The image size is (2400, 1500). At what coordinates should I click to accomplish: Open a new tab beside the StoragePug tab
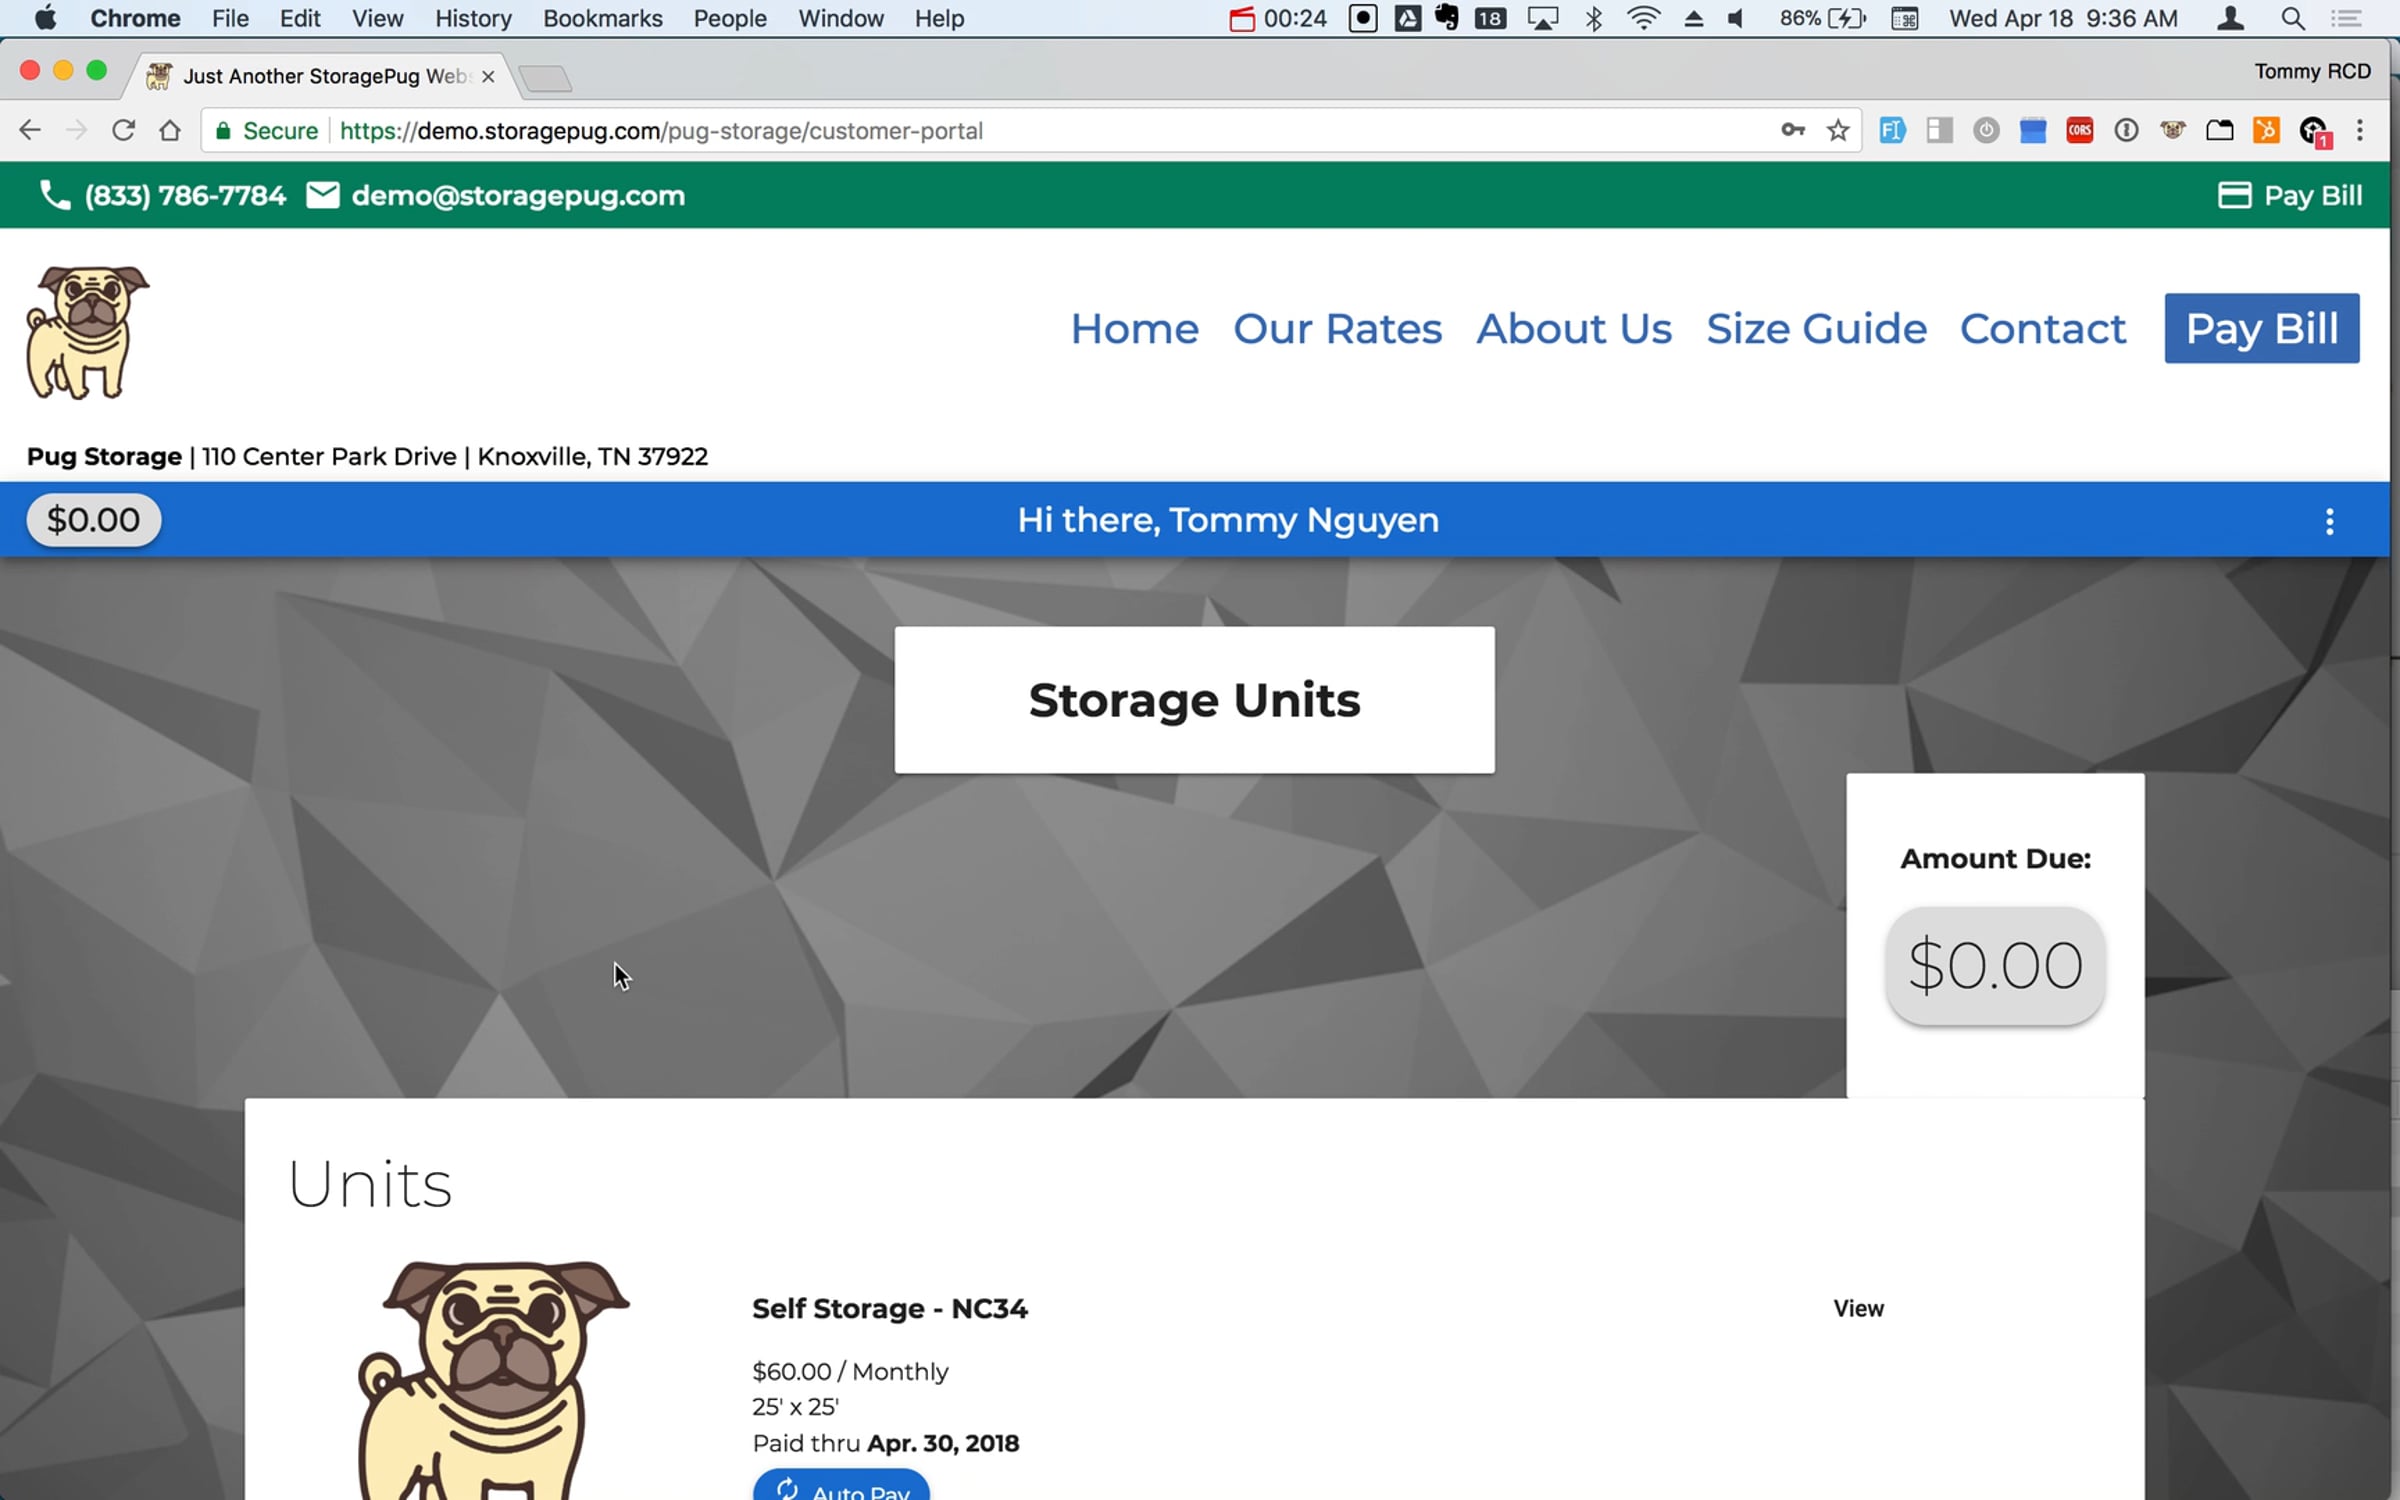546,78
